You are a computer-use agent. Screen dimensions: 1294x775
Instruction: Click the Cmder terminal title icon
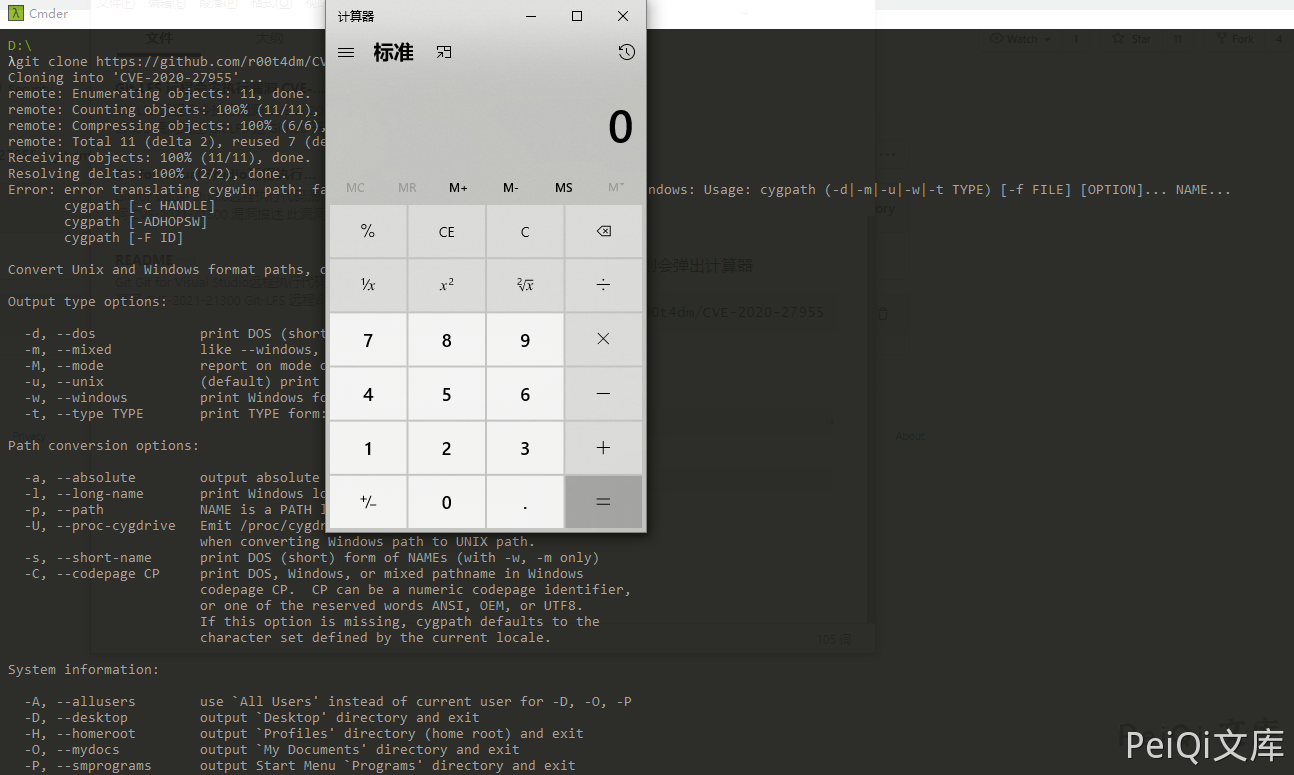click(15, 13)
